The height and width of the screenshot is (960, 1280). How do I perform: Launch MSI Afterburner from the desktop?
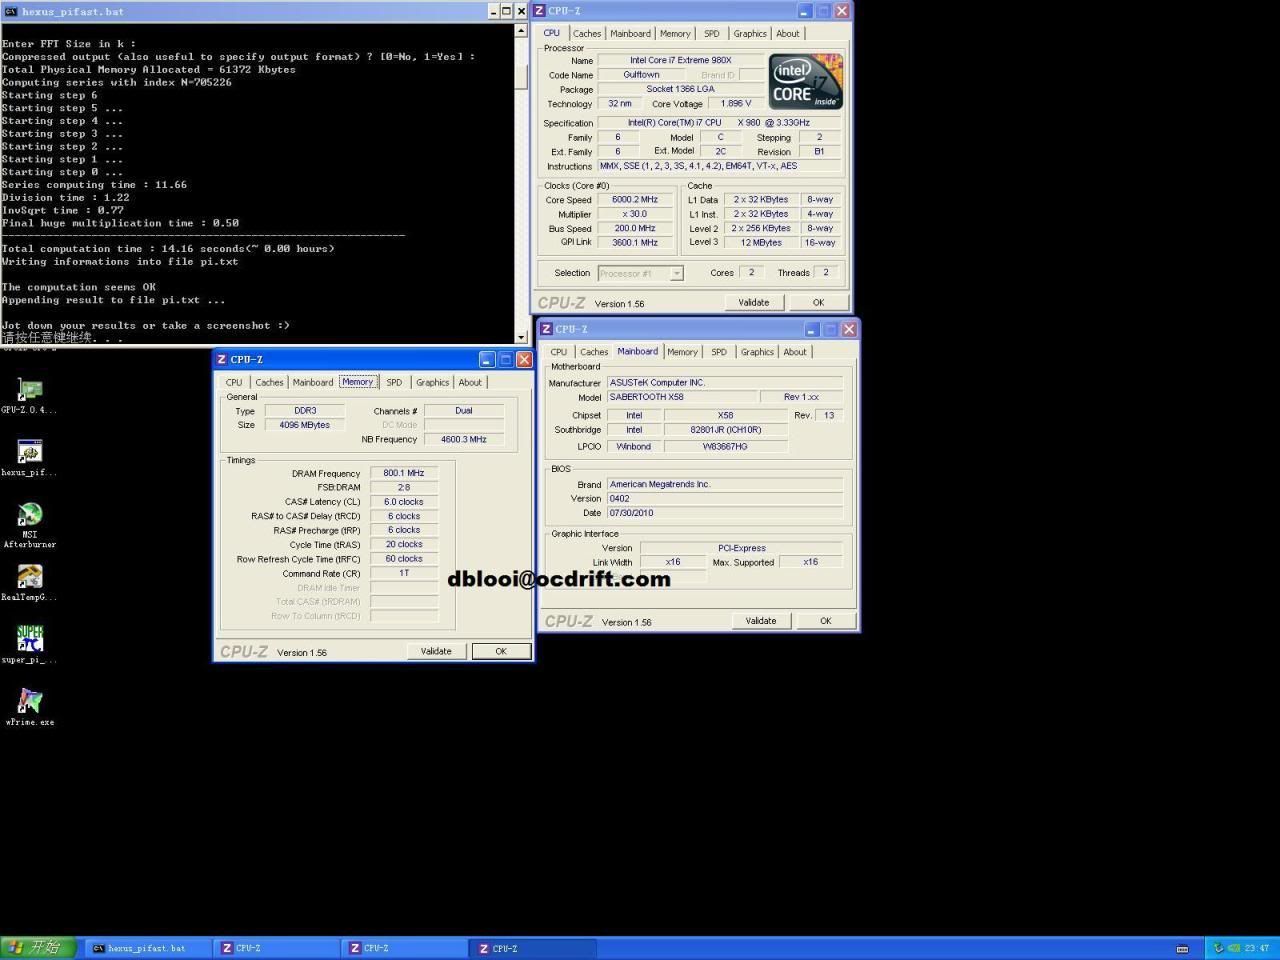29,516
